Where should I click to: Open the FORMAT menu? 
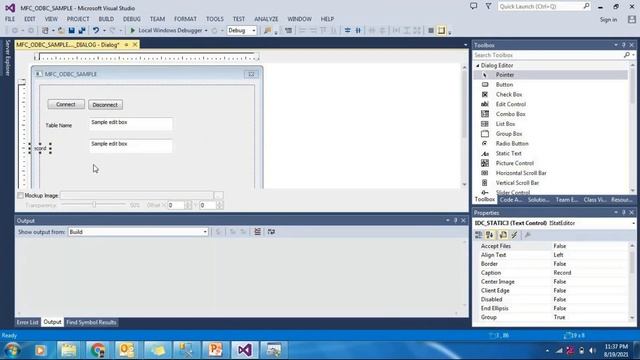185,19
